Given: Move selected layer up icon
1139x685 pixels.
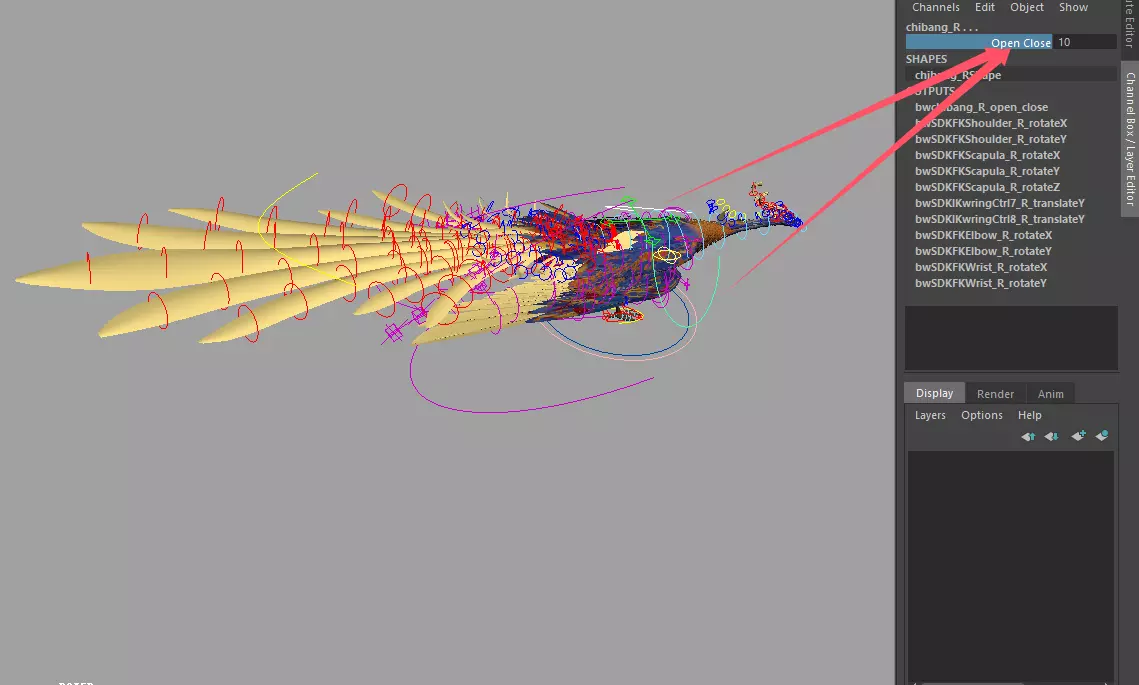Looking at the screenshot, I should tap(1028, 437).
